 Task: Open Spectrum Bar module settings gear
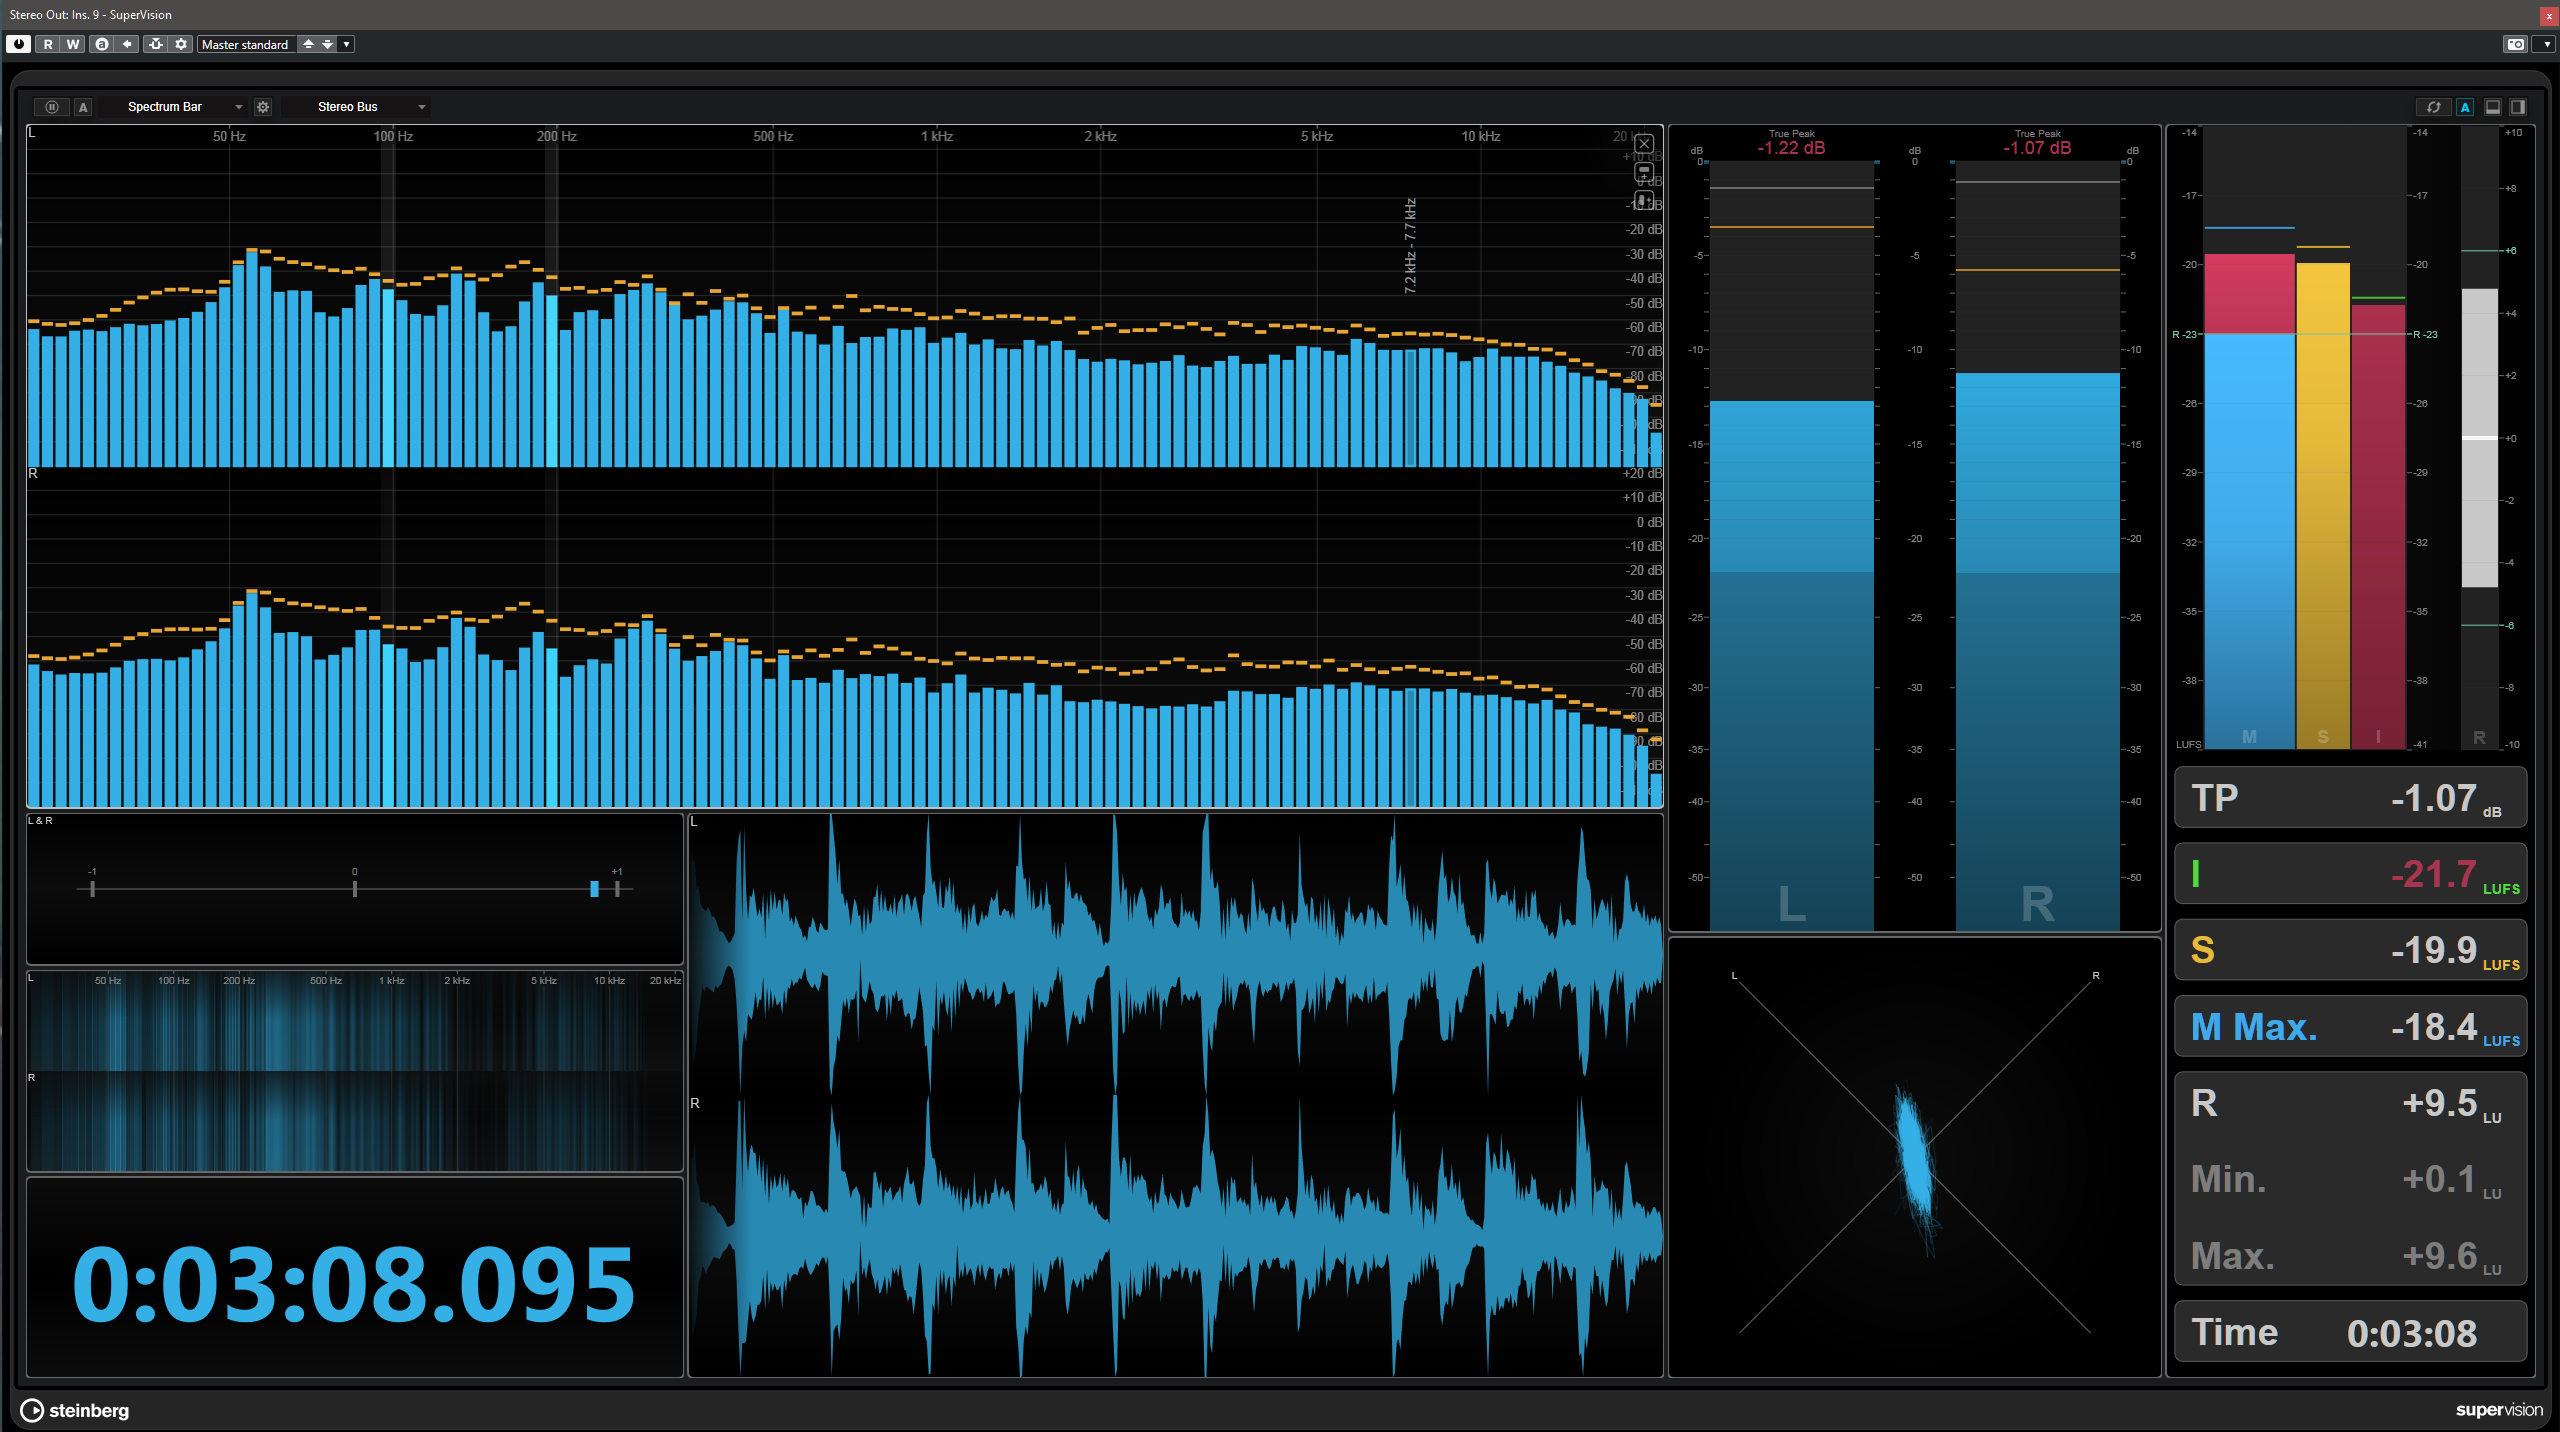point(263,107)
